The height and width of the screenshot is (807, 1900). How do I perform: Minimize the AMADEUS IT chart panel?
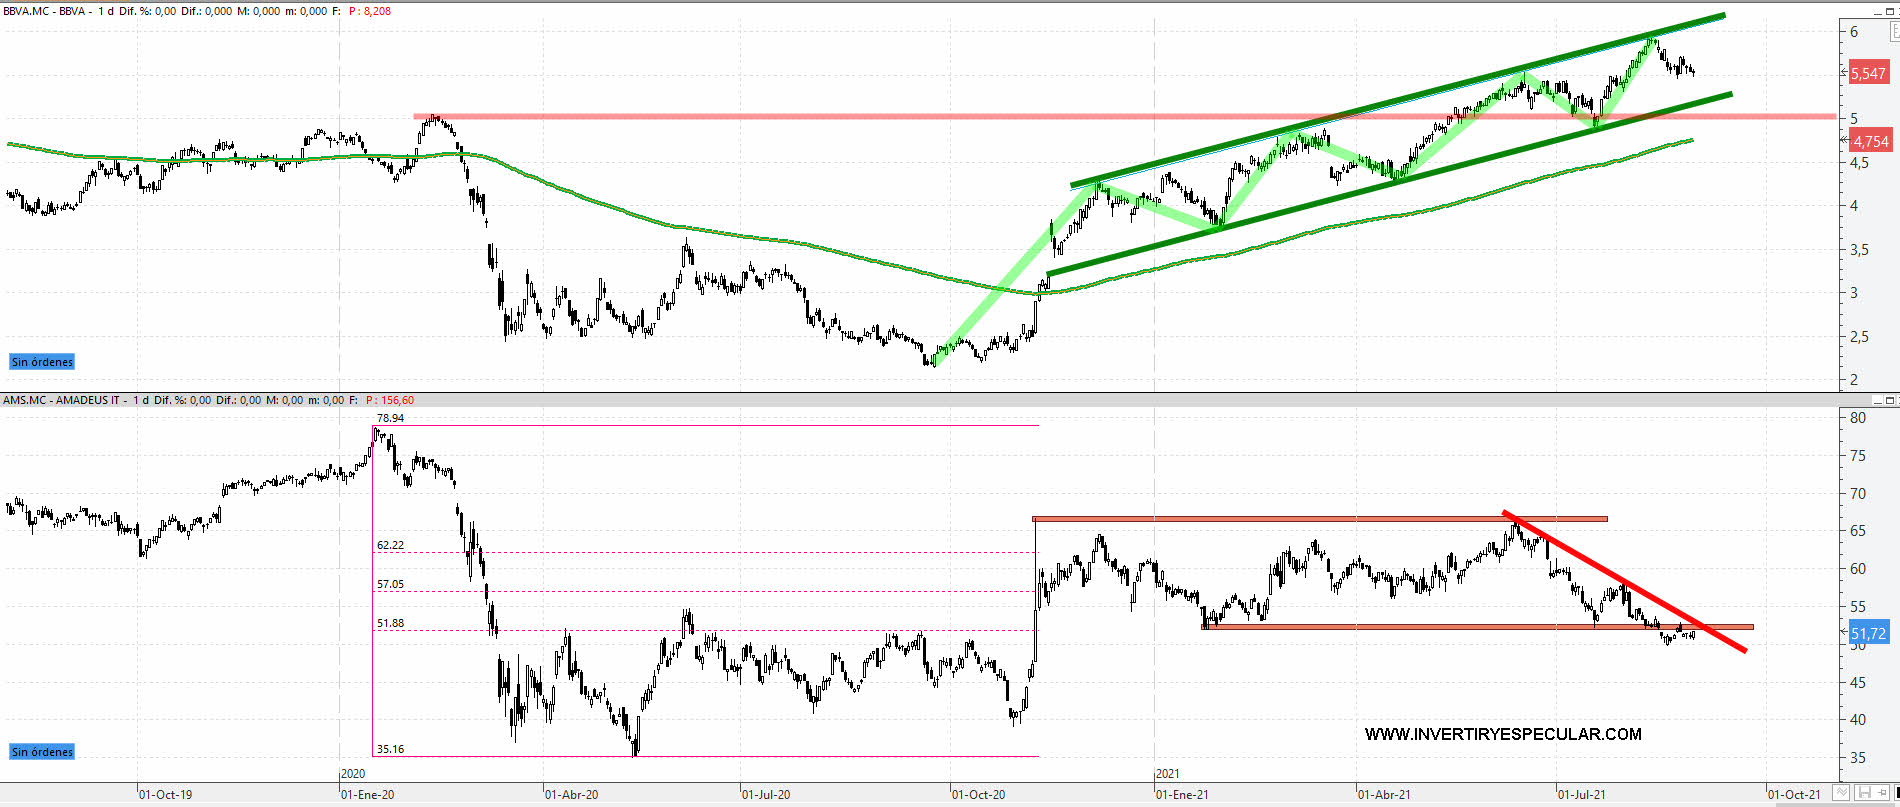pos(1876,400)
